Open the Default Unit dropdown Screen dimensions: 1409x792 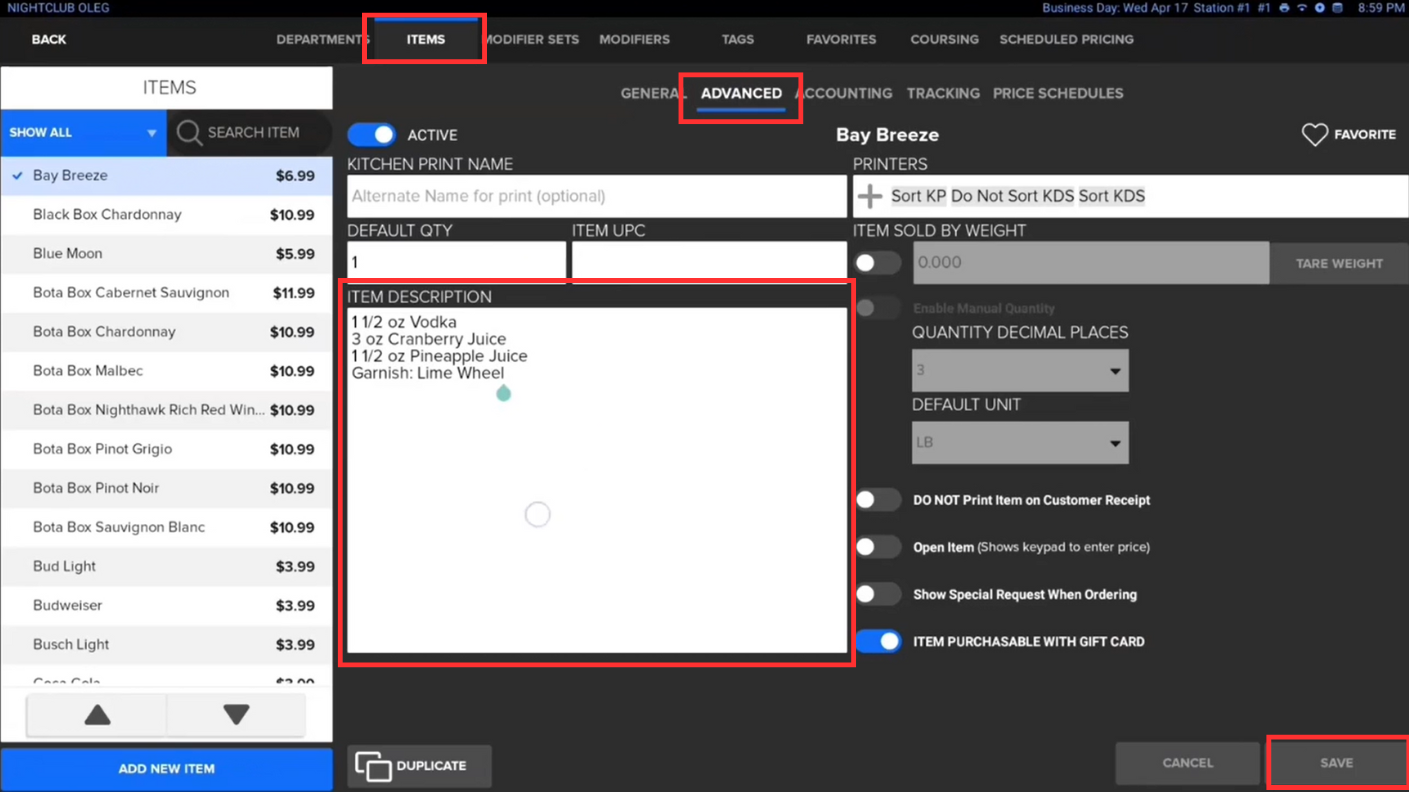[1019, 443]
